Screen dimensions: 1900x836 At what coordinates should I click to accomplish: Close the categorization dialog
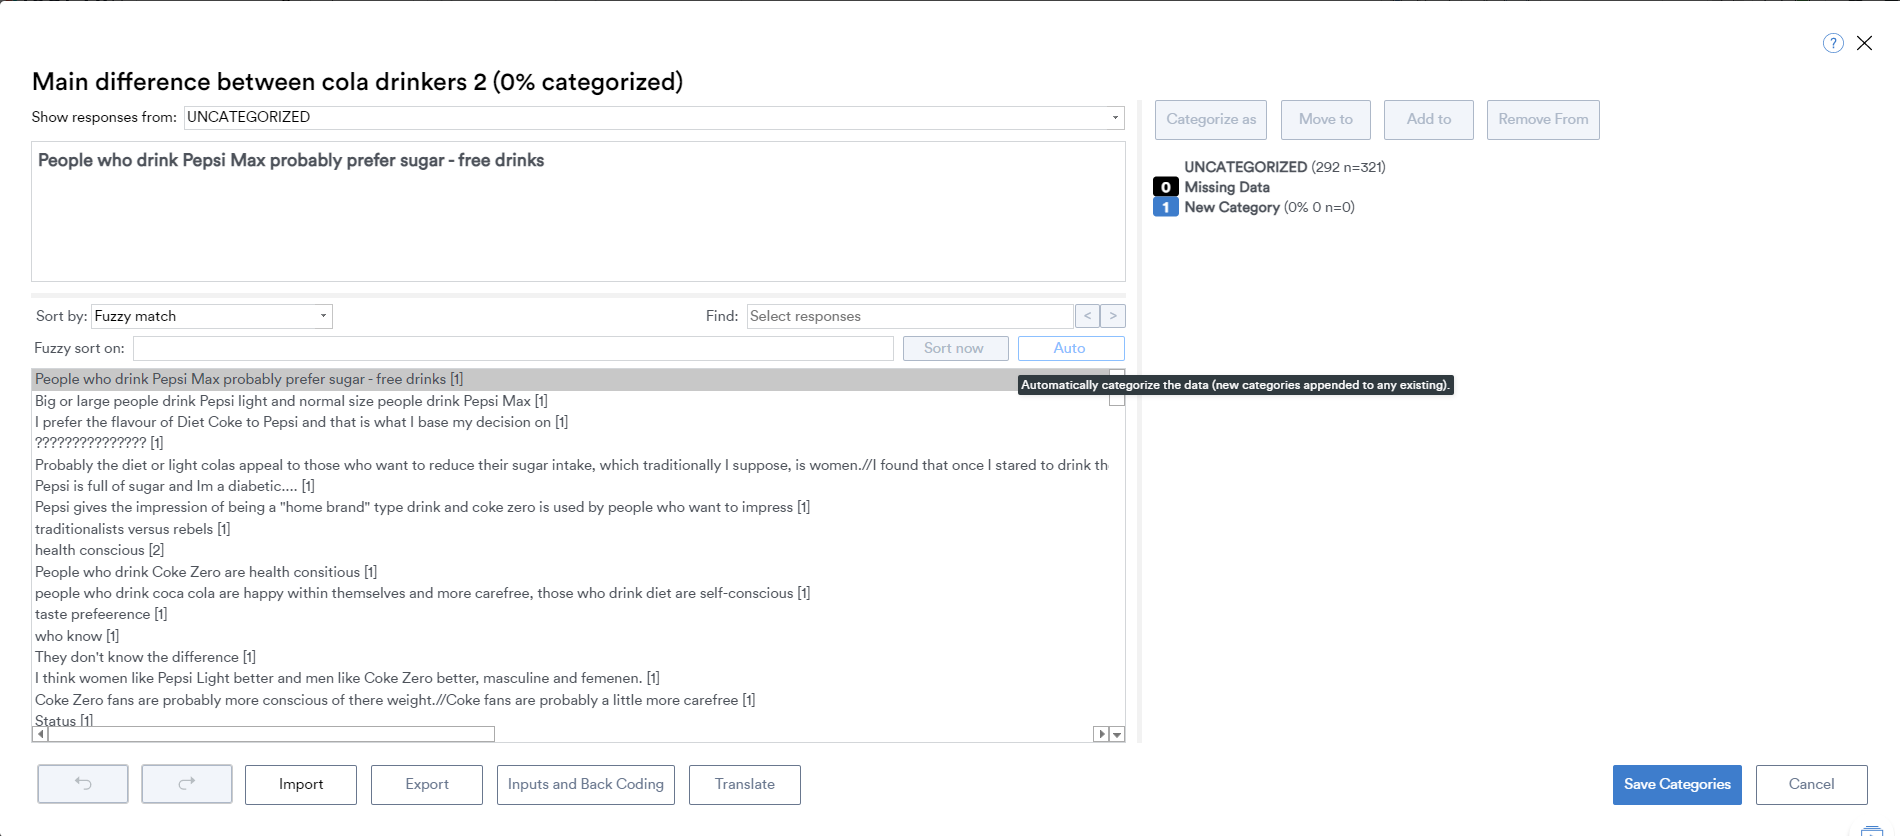tap(1864, 43)
